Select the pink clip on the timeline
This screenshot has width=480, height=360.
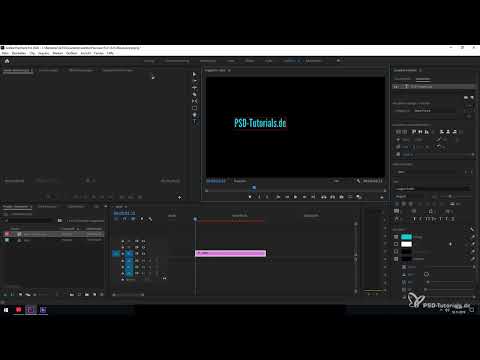[230, 253]
